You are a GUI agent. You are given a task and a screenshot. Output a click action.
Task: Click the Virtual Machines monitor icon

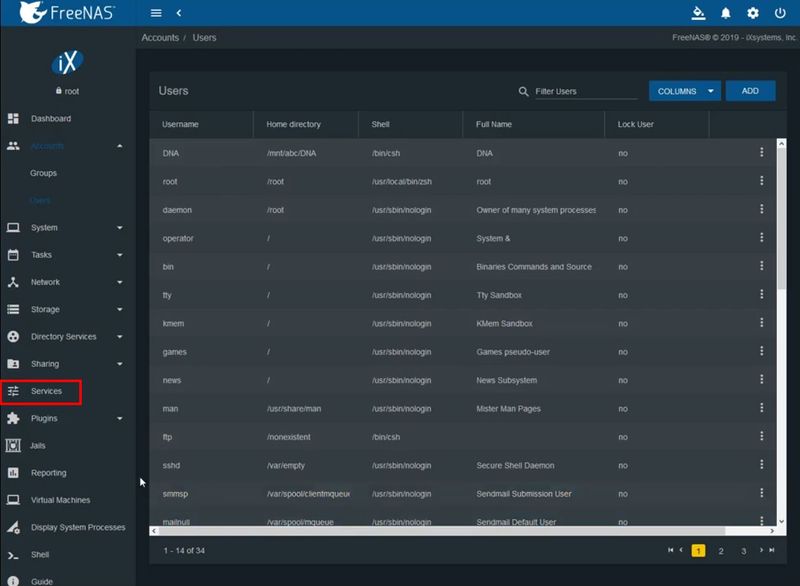tap(12, 499)
